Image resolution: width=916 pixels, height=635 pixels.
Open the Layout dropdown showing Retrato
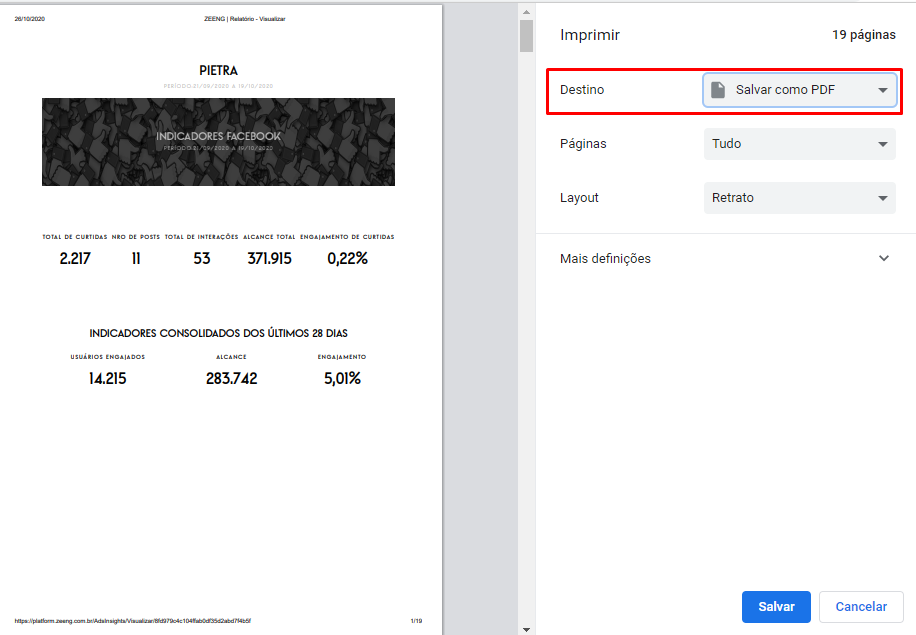click(x=799, y=198)
